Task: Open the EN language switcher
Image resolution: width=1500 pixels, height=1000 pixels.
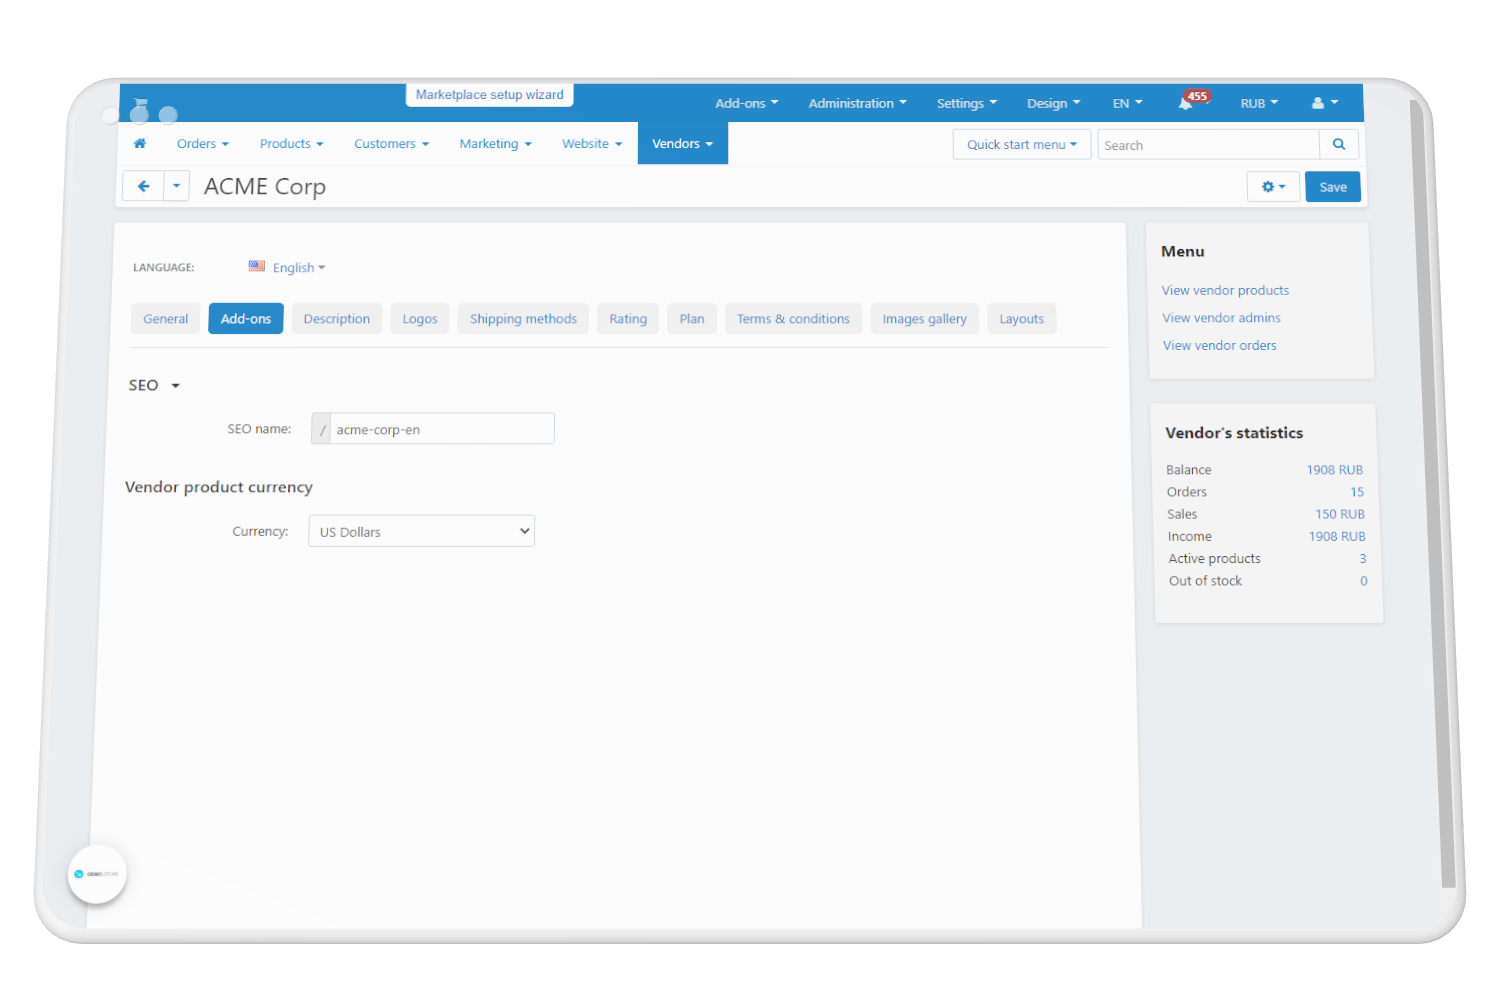Action: [x=1127, y=103]
